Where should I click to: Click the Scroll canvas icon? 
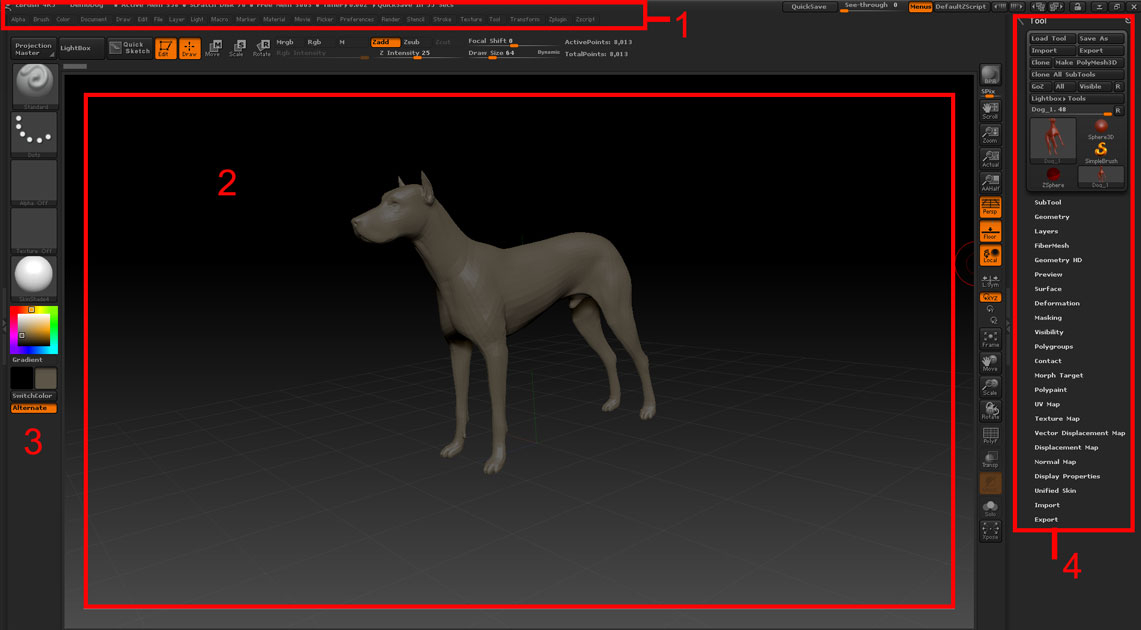990,111
